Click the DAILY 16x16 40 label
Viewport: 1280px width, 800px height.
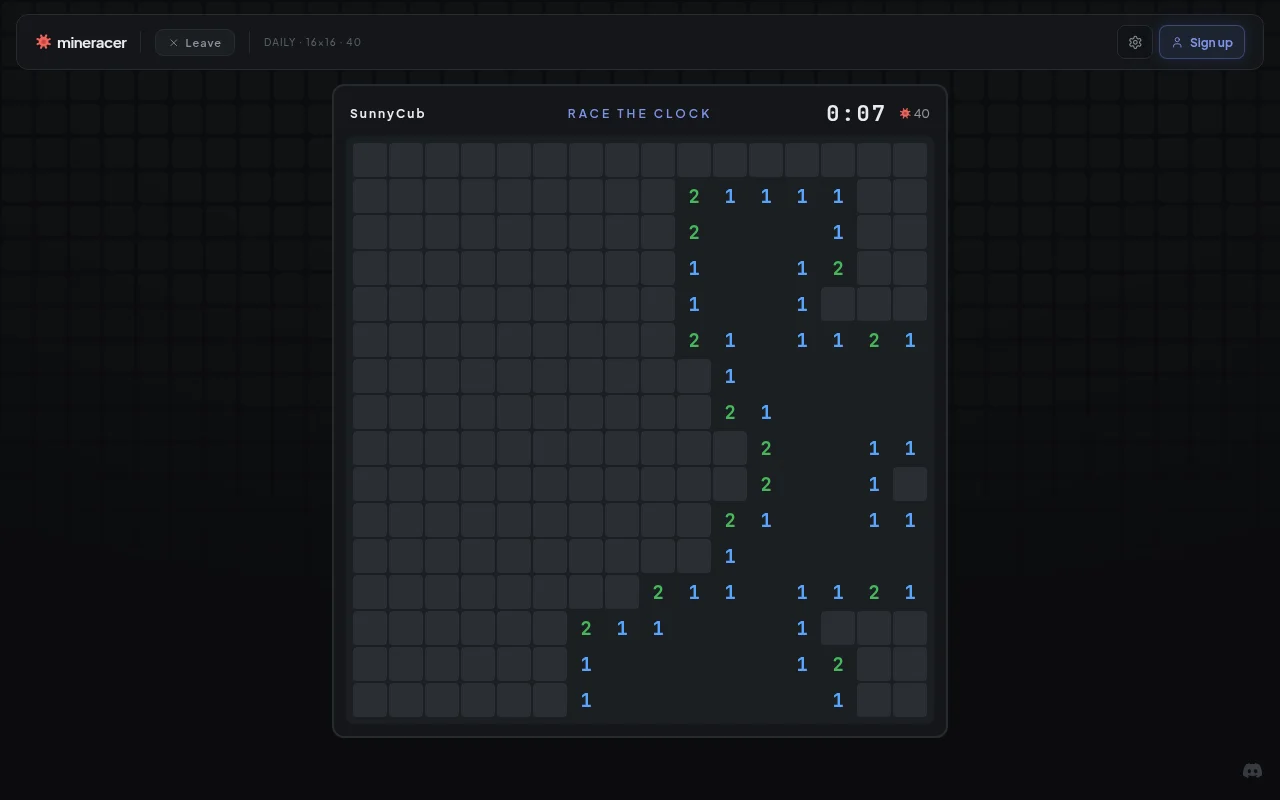[x=312, y=42]
